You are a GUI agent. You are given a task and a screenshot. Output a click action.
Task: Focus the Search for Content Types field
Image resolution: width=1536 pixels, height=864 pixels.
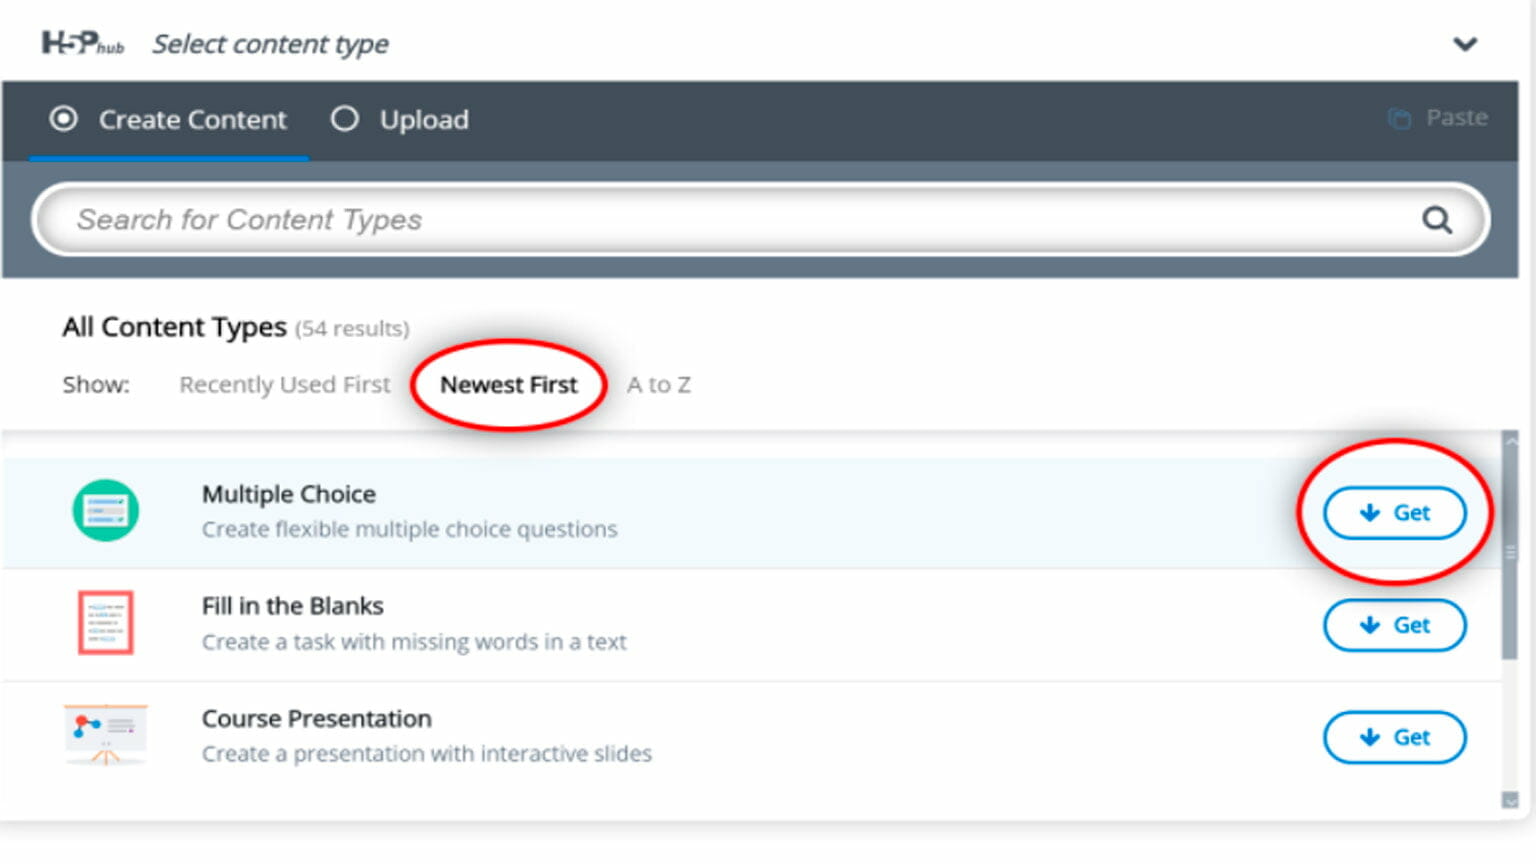click(x=760, y=219)
